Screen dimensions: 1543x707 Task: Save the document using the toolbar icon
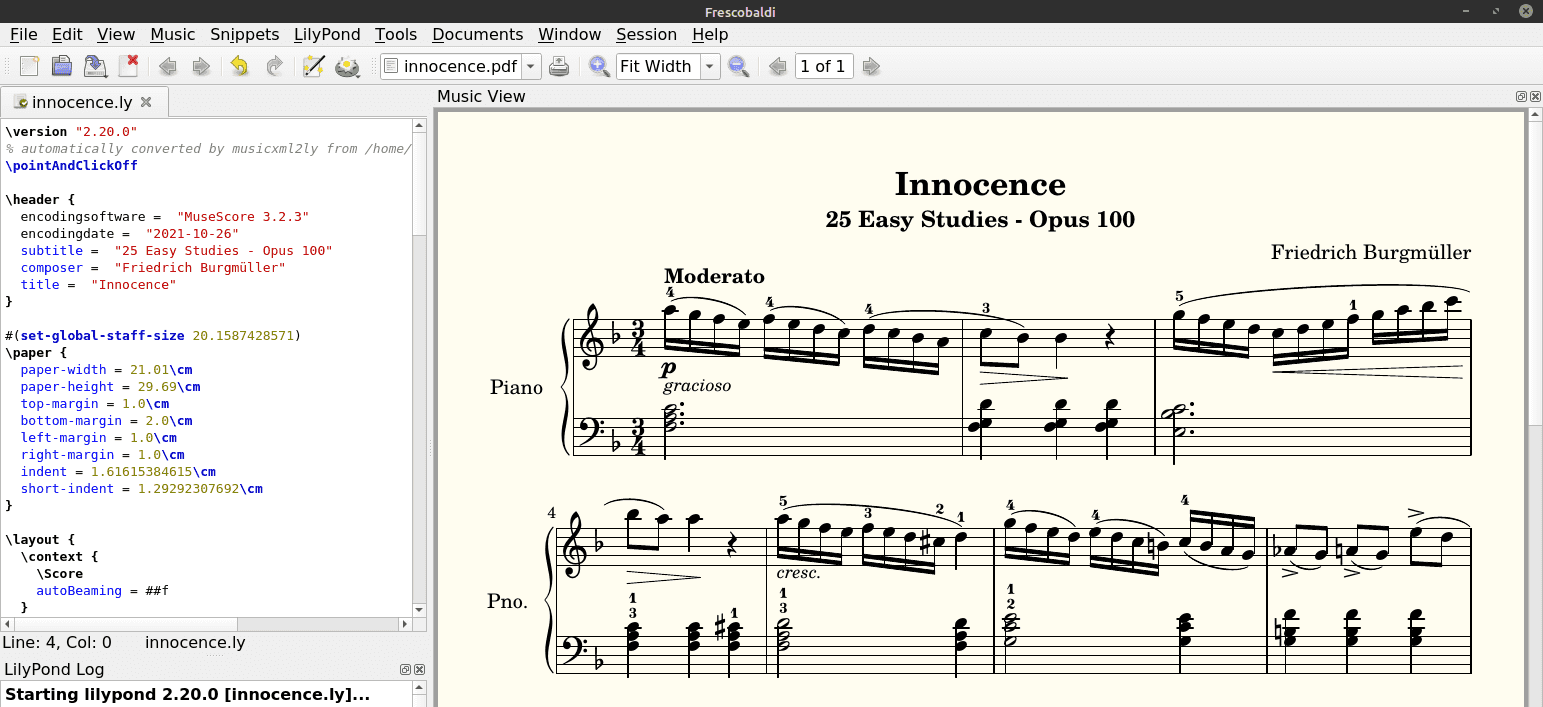(x=95, y=66)
